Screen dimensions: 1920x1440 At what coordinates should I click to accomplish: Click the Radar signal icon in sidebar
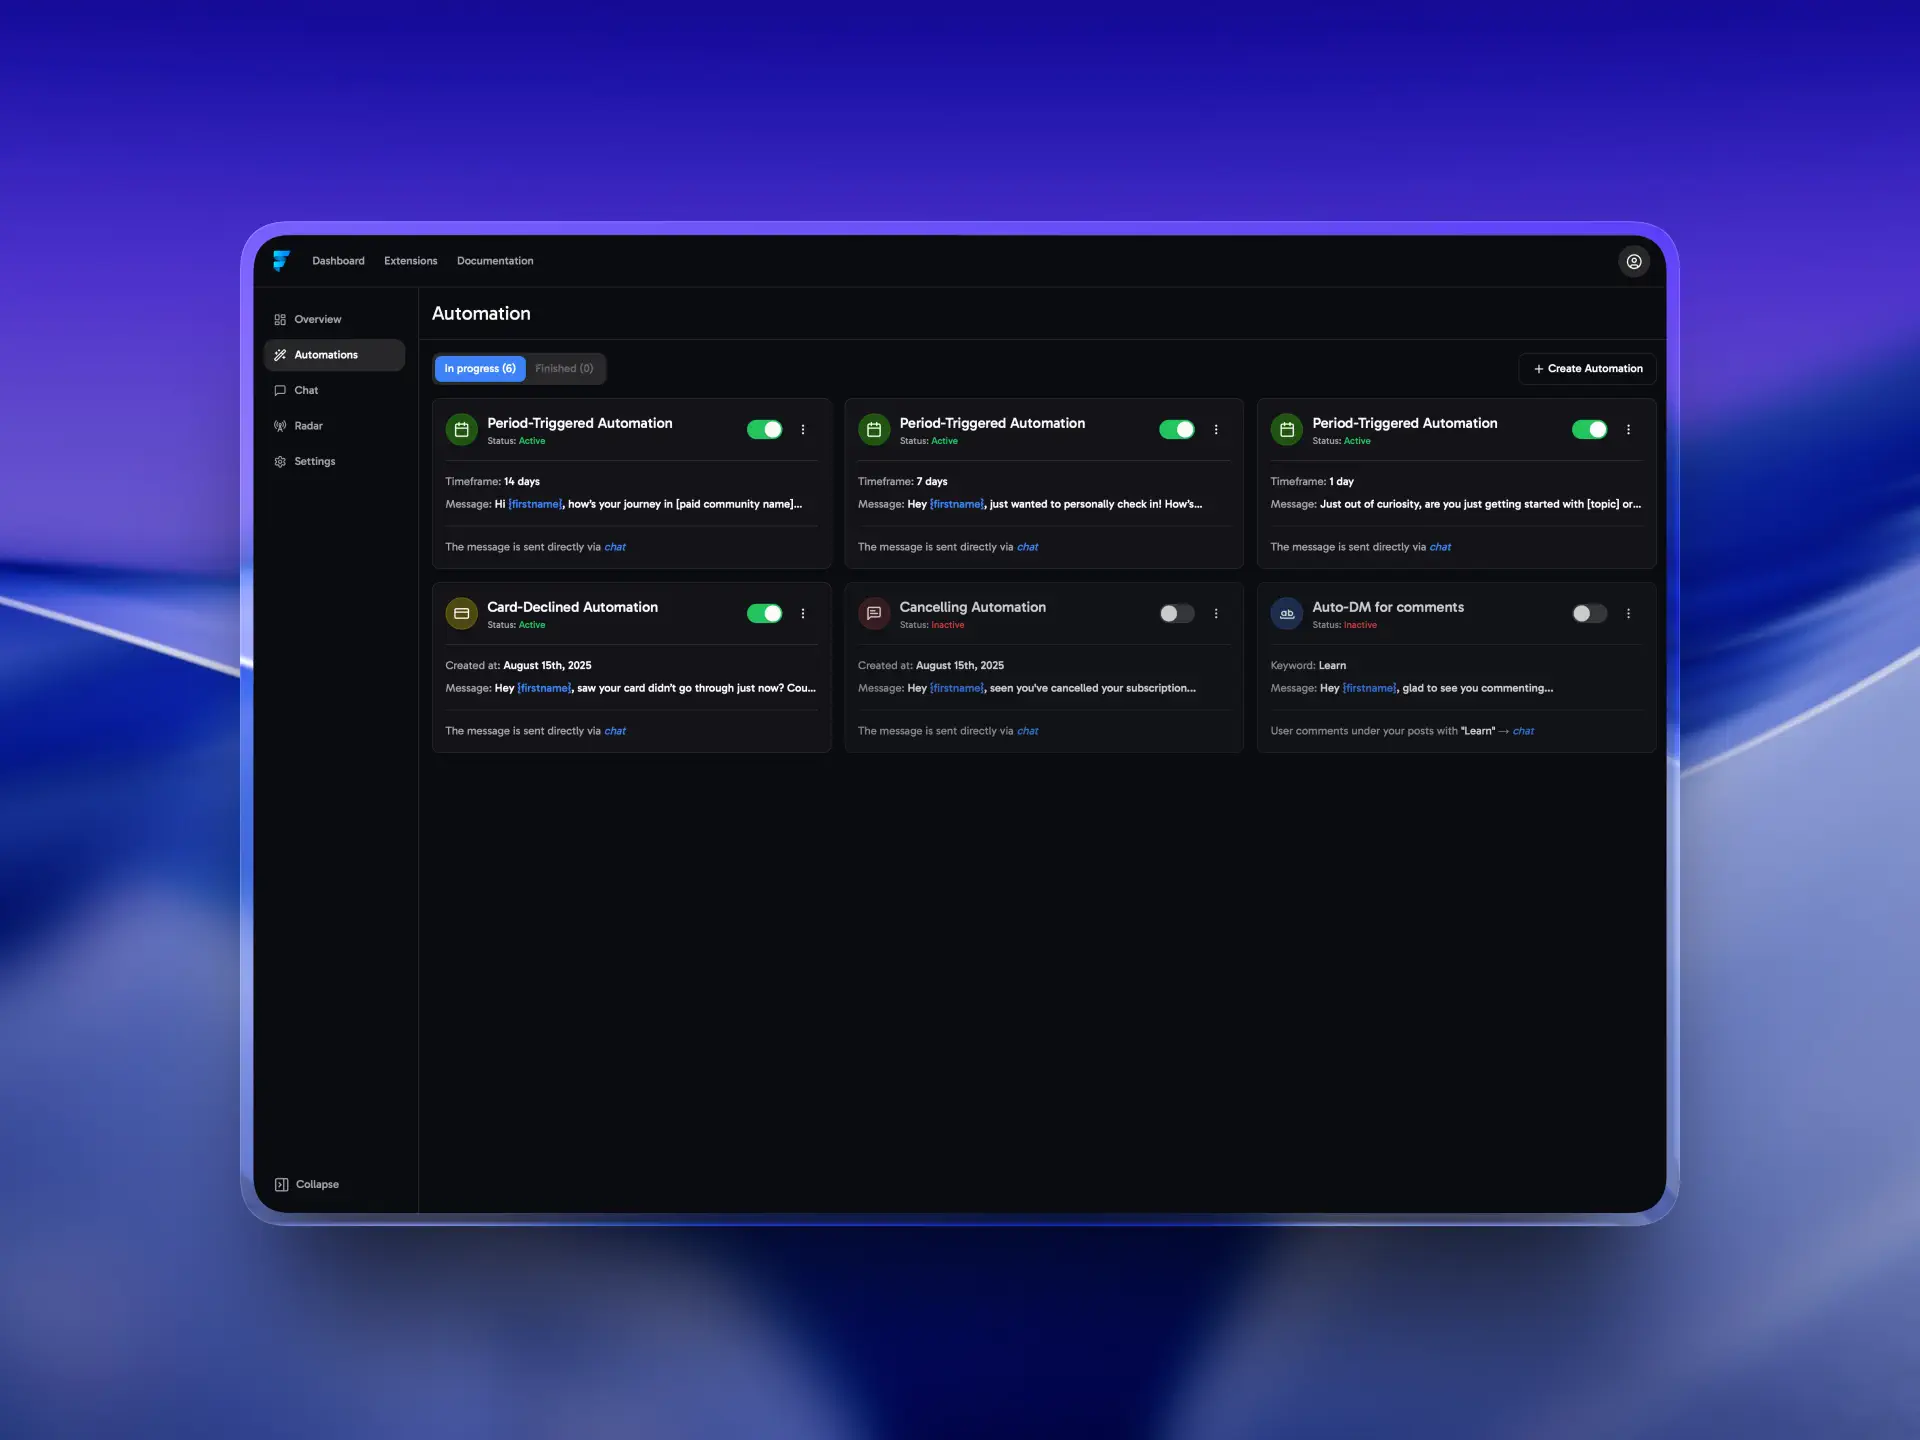coord(280,426)
